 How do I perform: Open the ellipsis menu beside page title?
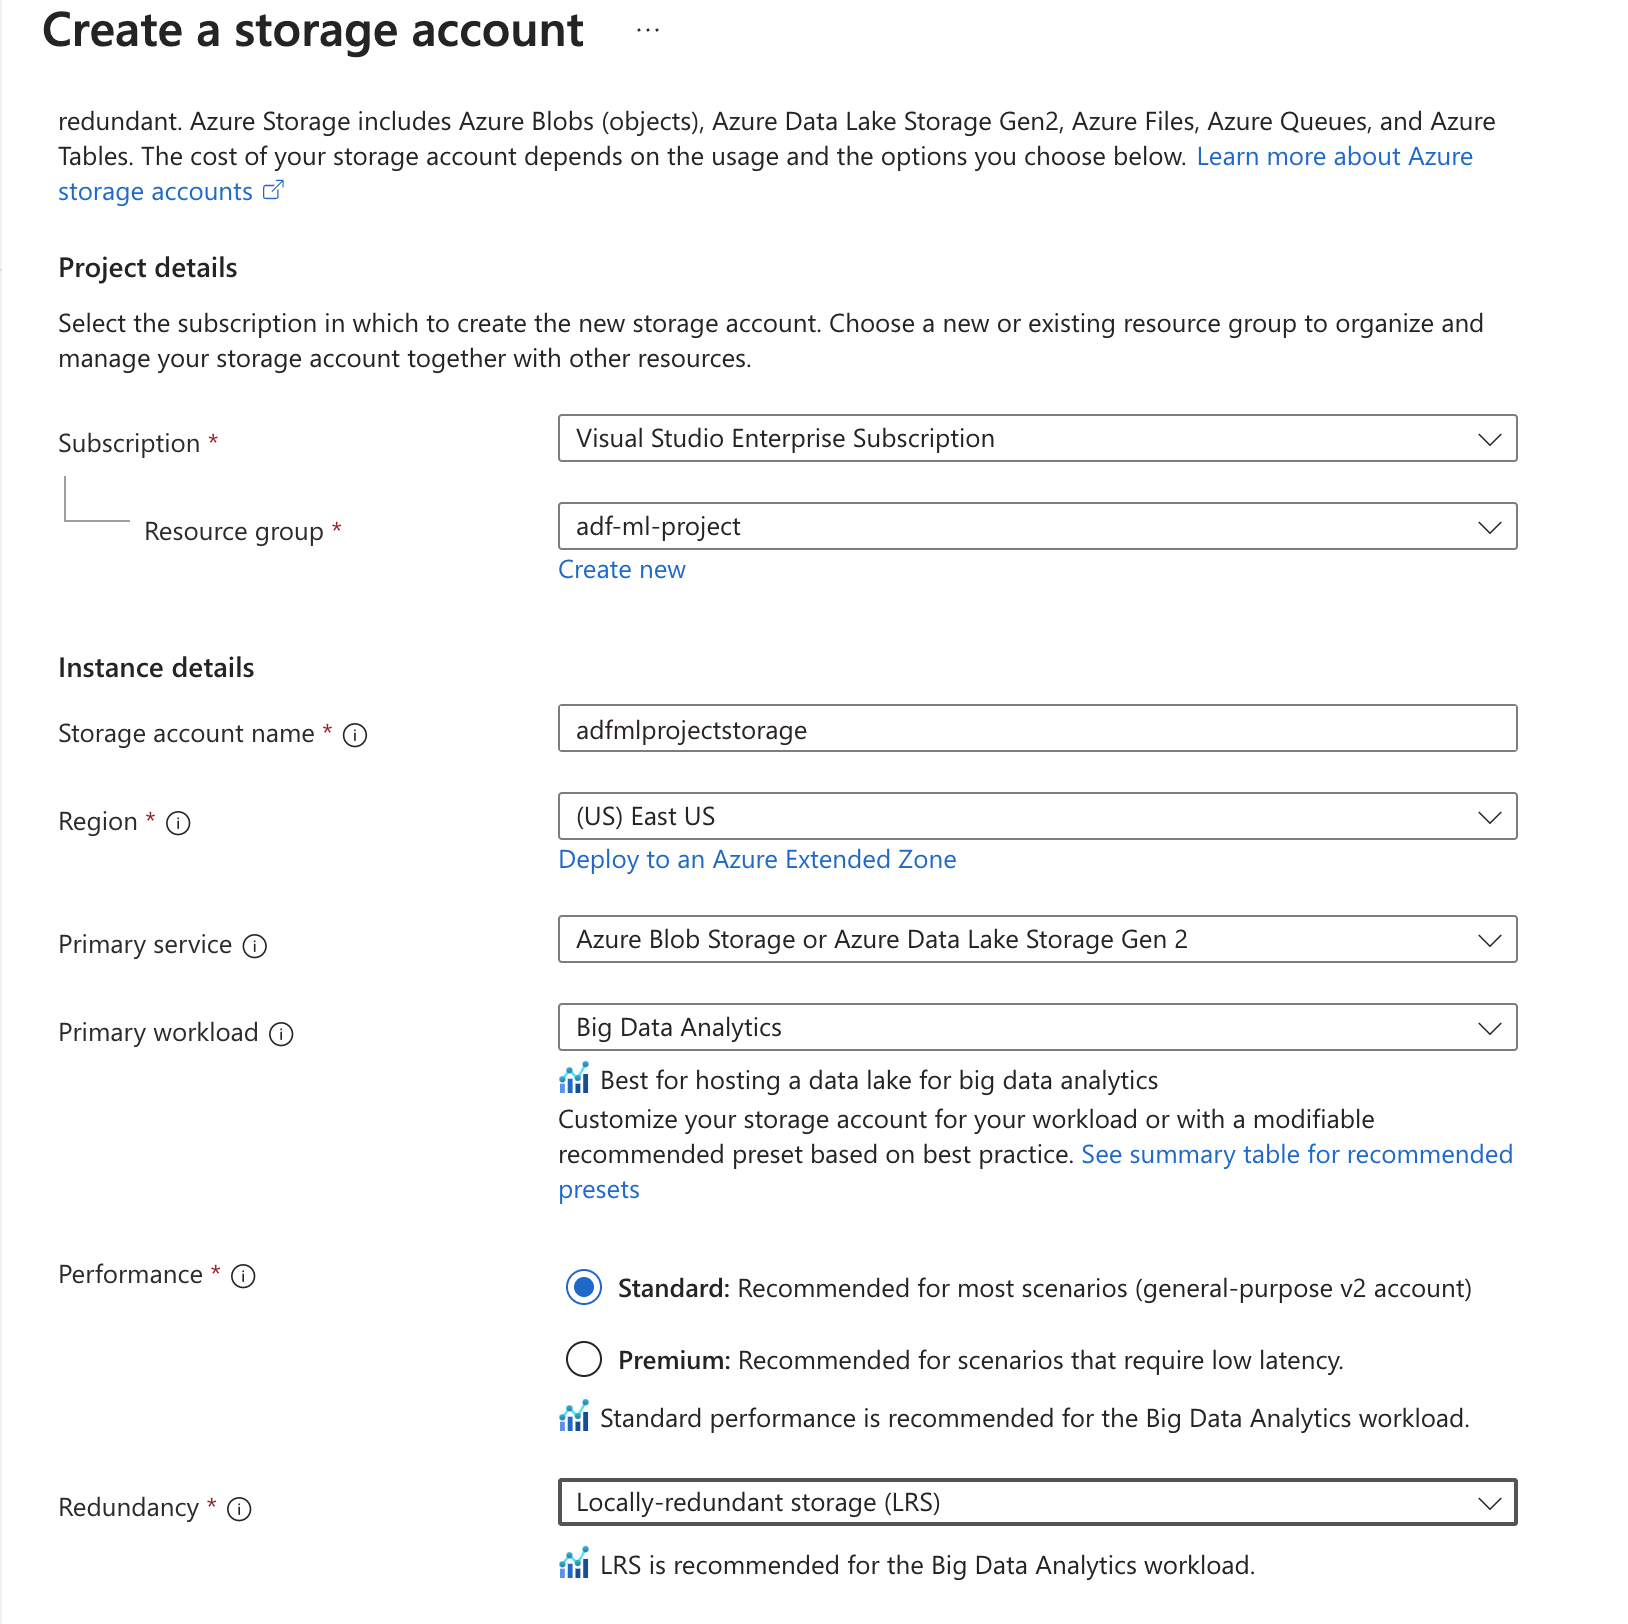coord(648,30)
